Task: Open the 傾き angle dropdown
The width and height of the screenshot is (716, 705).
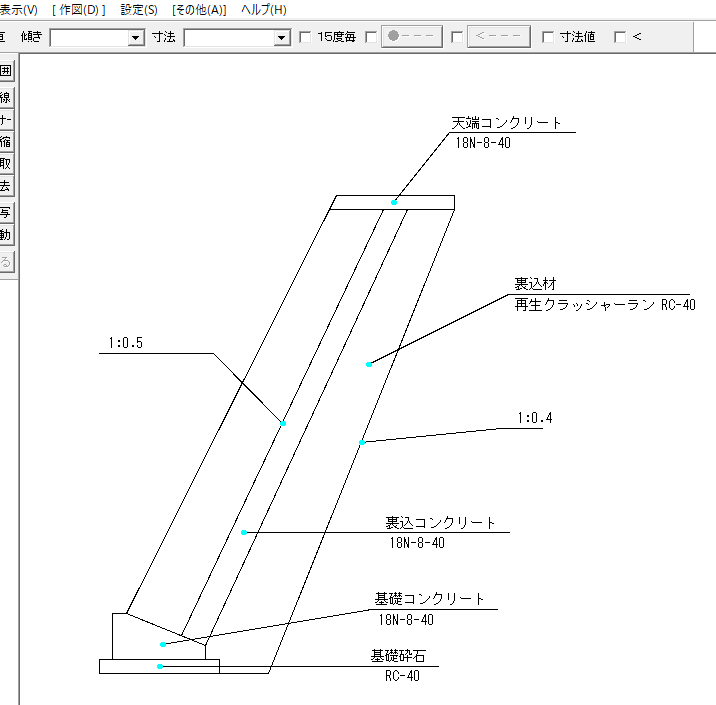Action: [136, 37]
